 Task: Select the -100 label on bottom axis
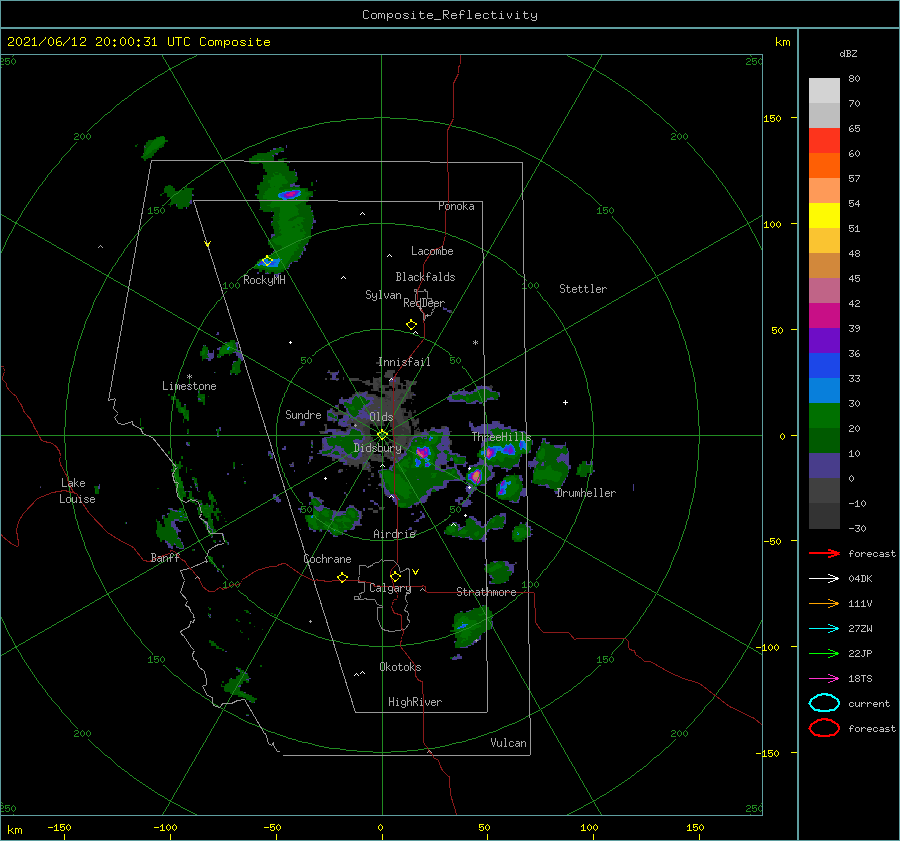pos(165,827)
